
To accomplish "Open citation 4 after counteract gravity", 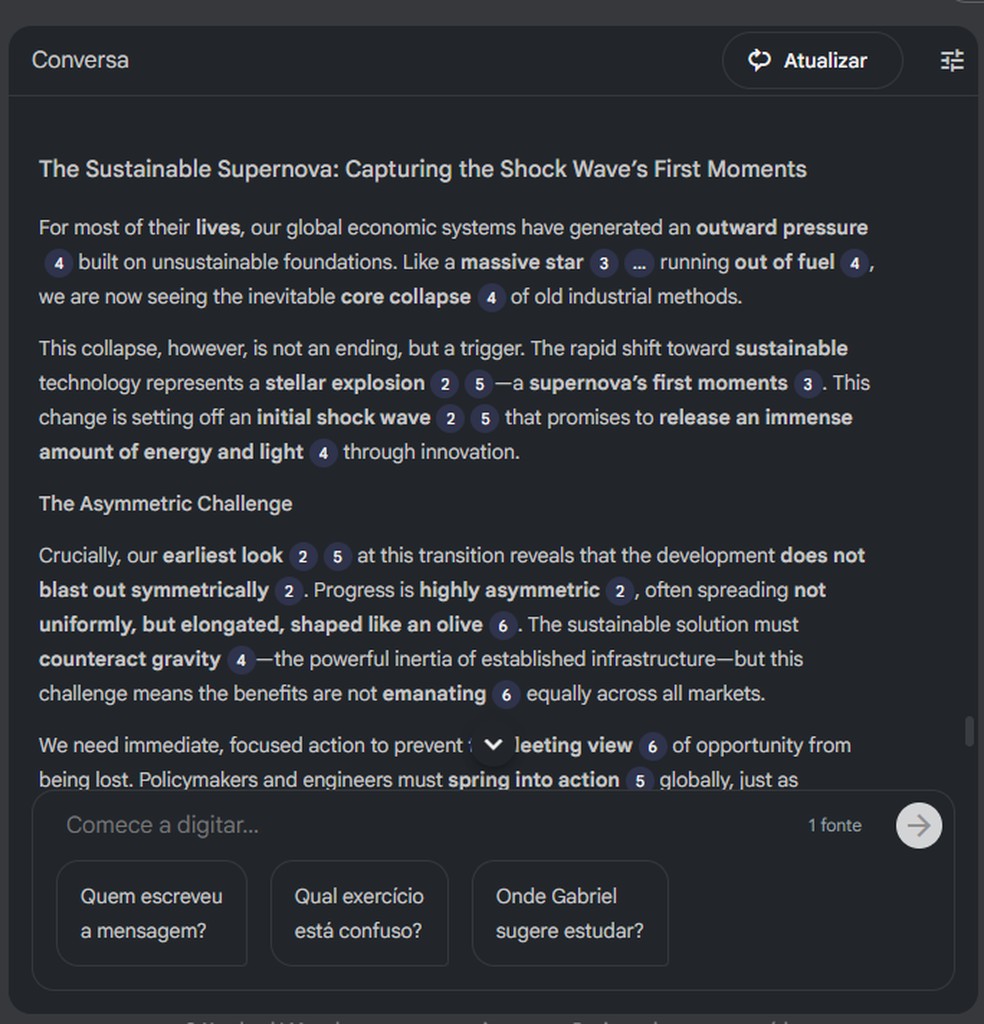I will click(240, 660).
